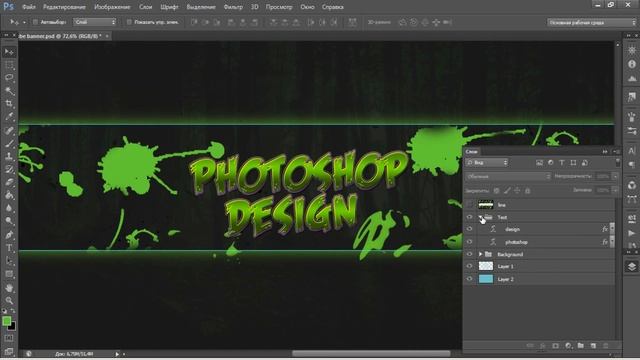Set the foreground green color swatch
Screen dimensions: 640x360
coord(6,321)
